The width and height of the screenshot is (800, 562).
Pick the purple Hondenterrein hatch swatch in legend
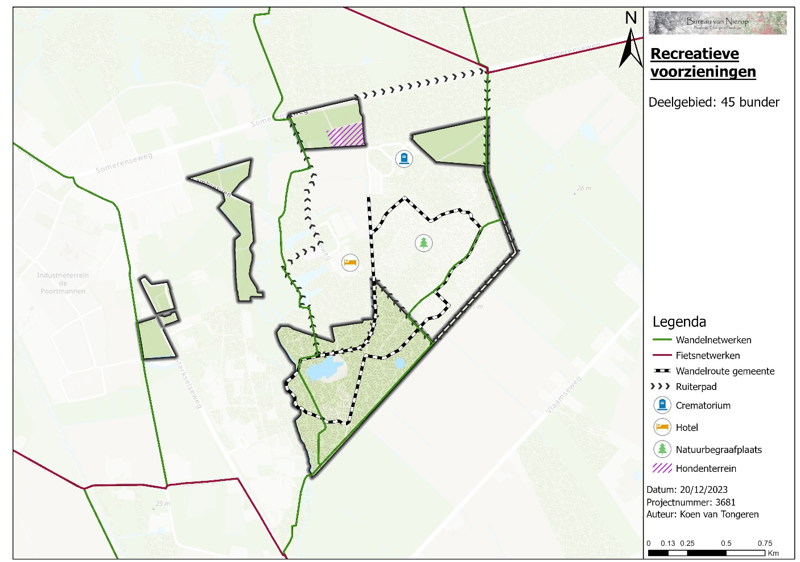[661, 468]
